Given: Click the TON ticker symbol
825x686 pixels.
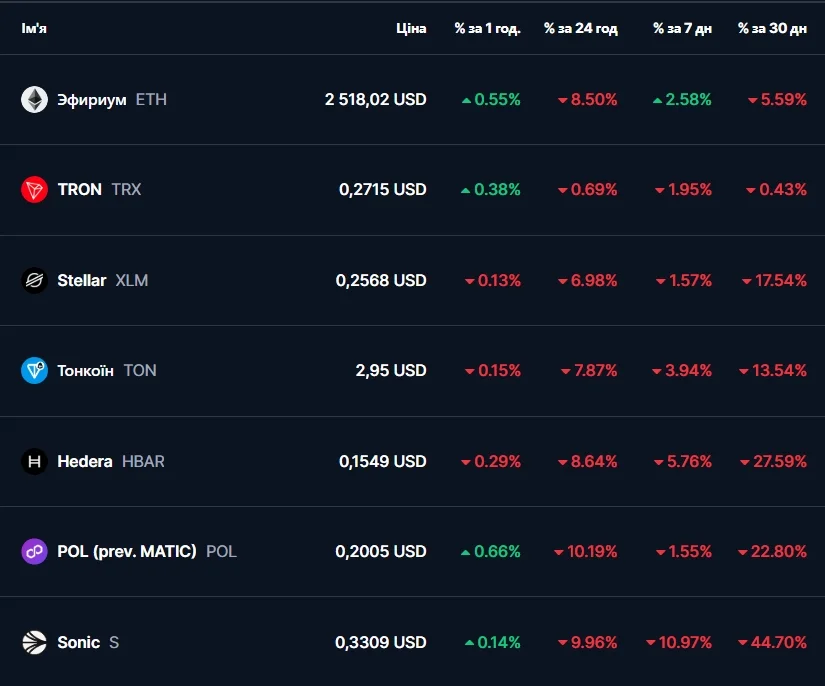Looking at the screenshot, I should pos(140,370).
